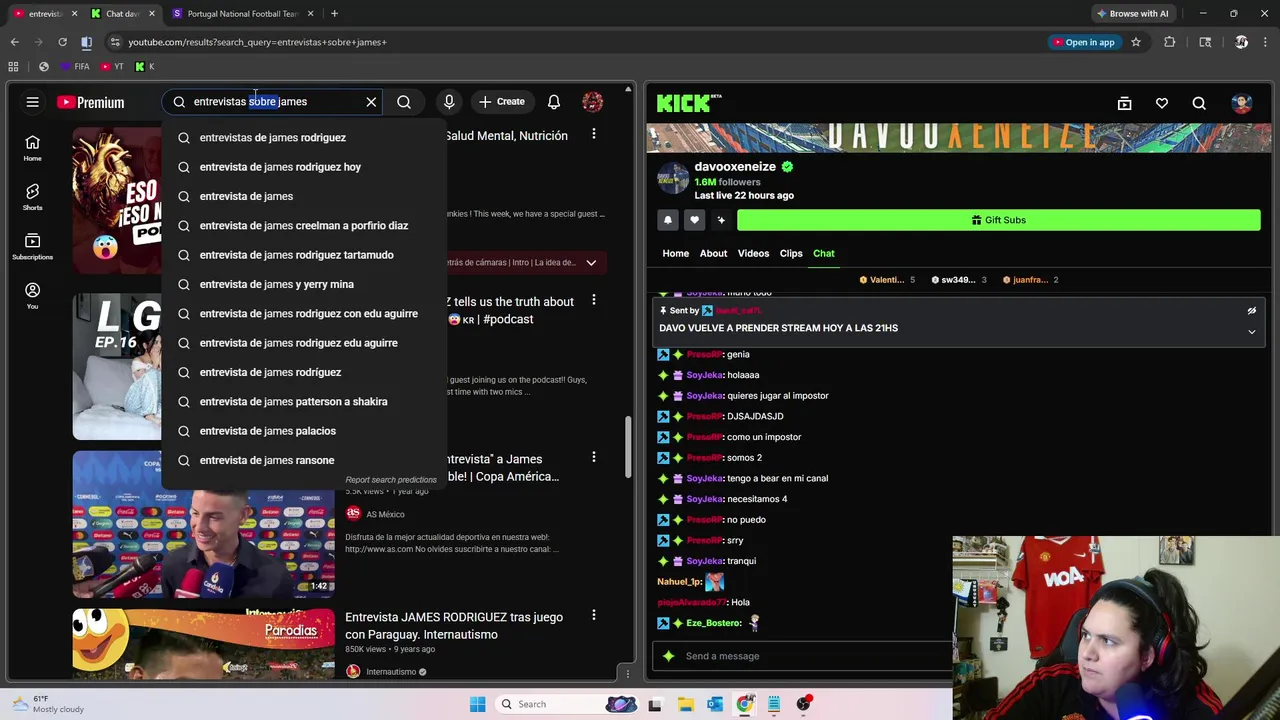Open the FIFA bookmark
The height and width of the screenshot is (720, 1280).
(x=75, y=67)
